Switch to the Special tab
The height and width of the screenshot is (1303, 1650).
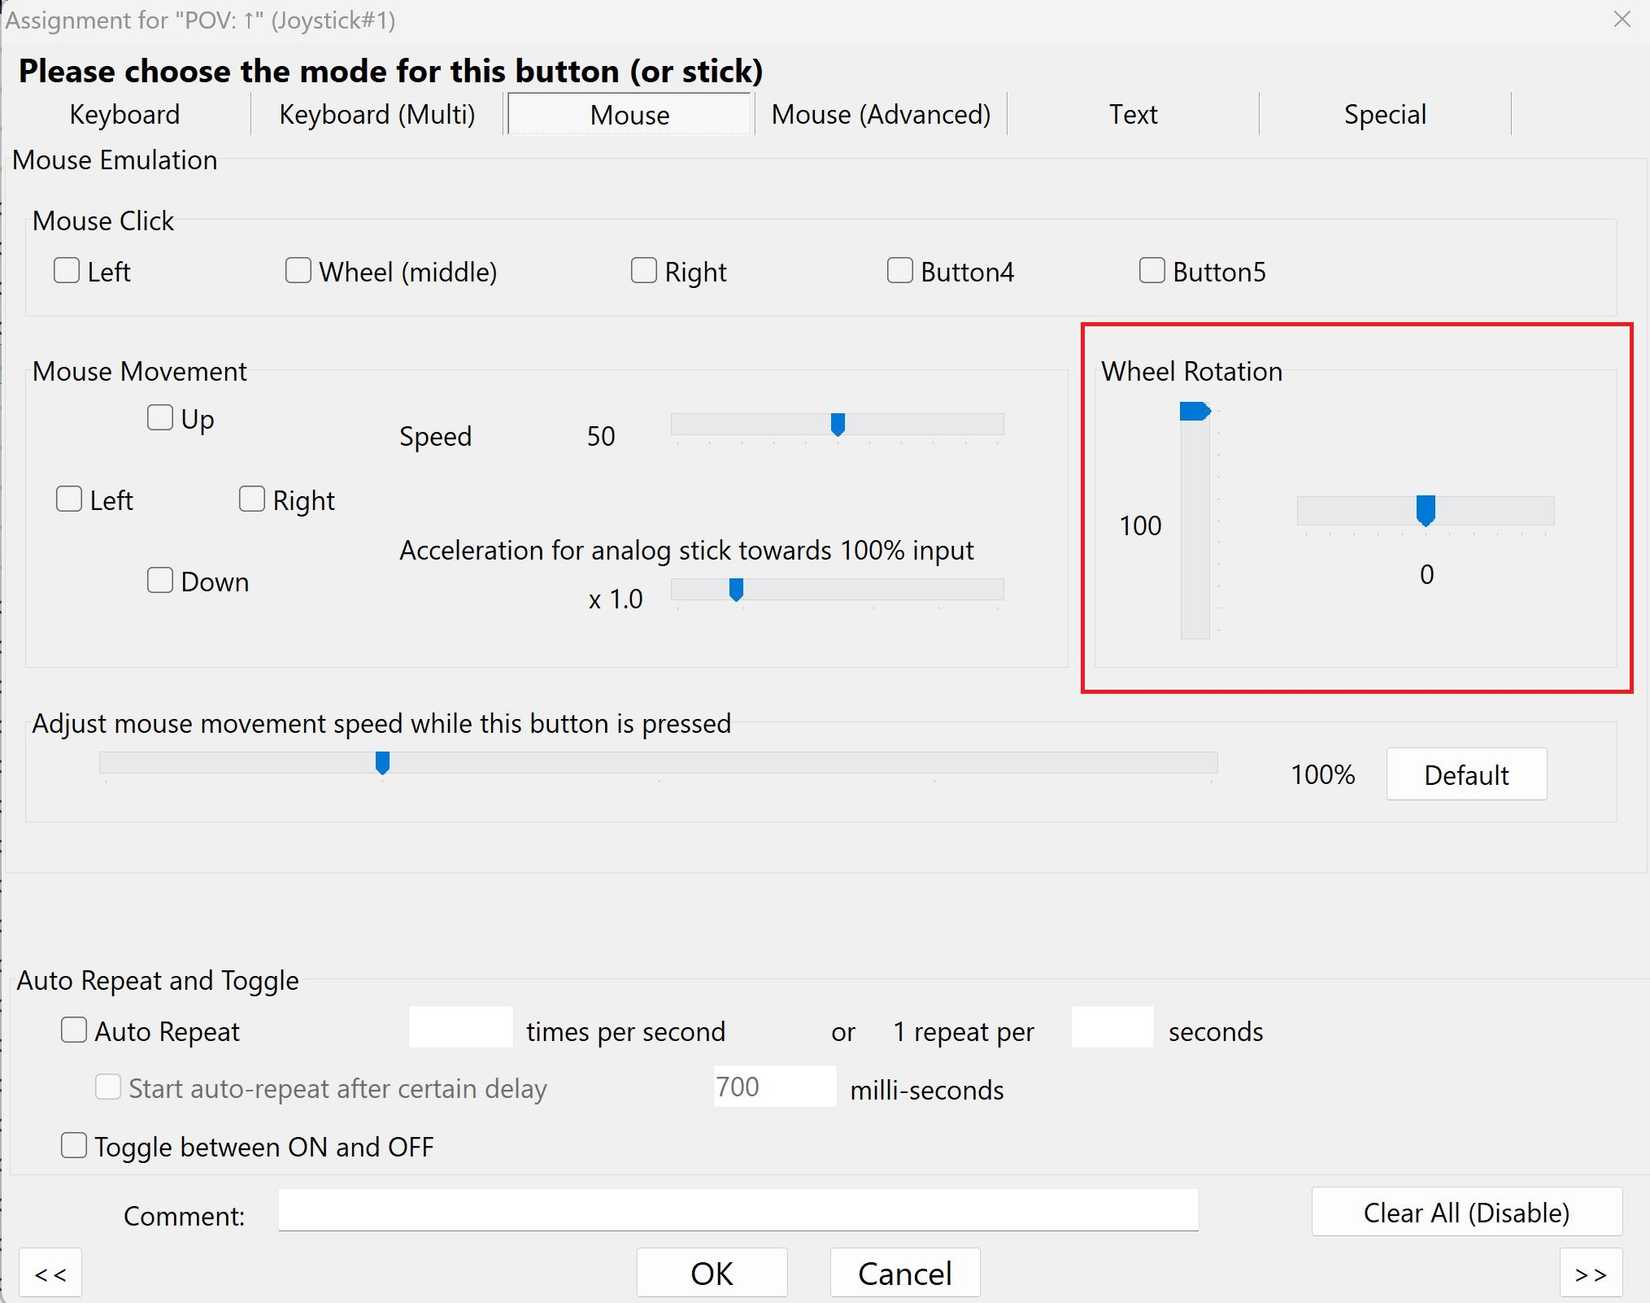pyautogui.click(x=1385, y=114)
